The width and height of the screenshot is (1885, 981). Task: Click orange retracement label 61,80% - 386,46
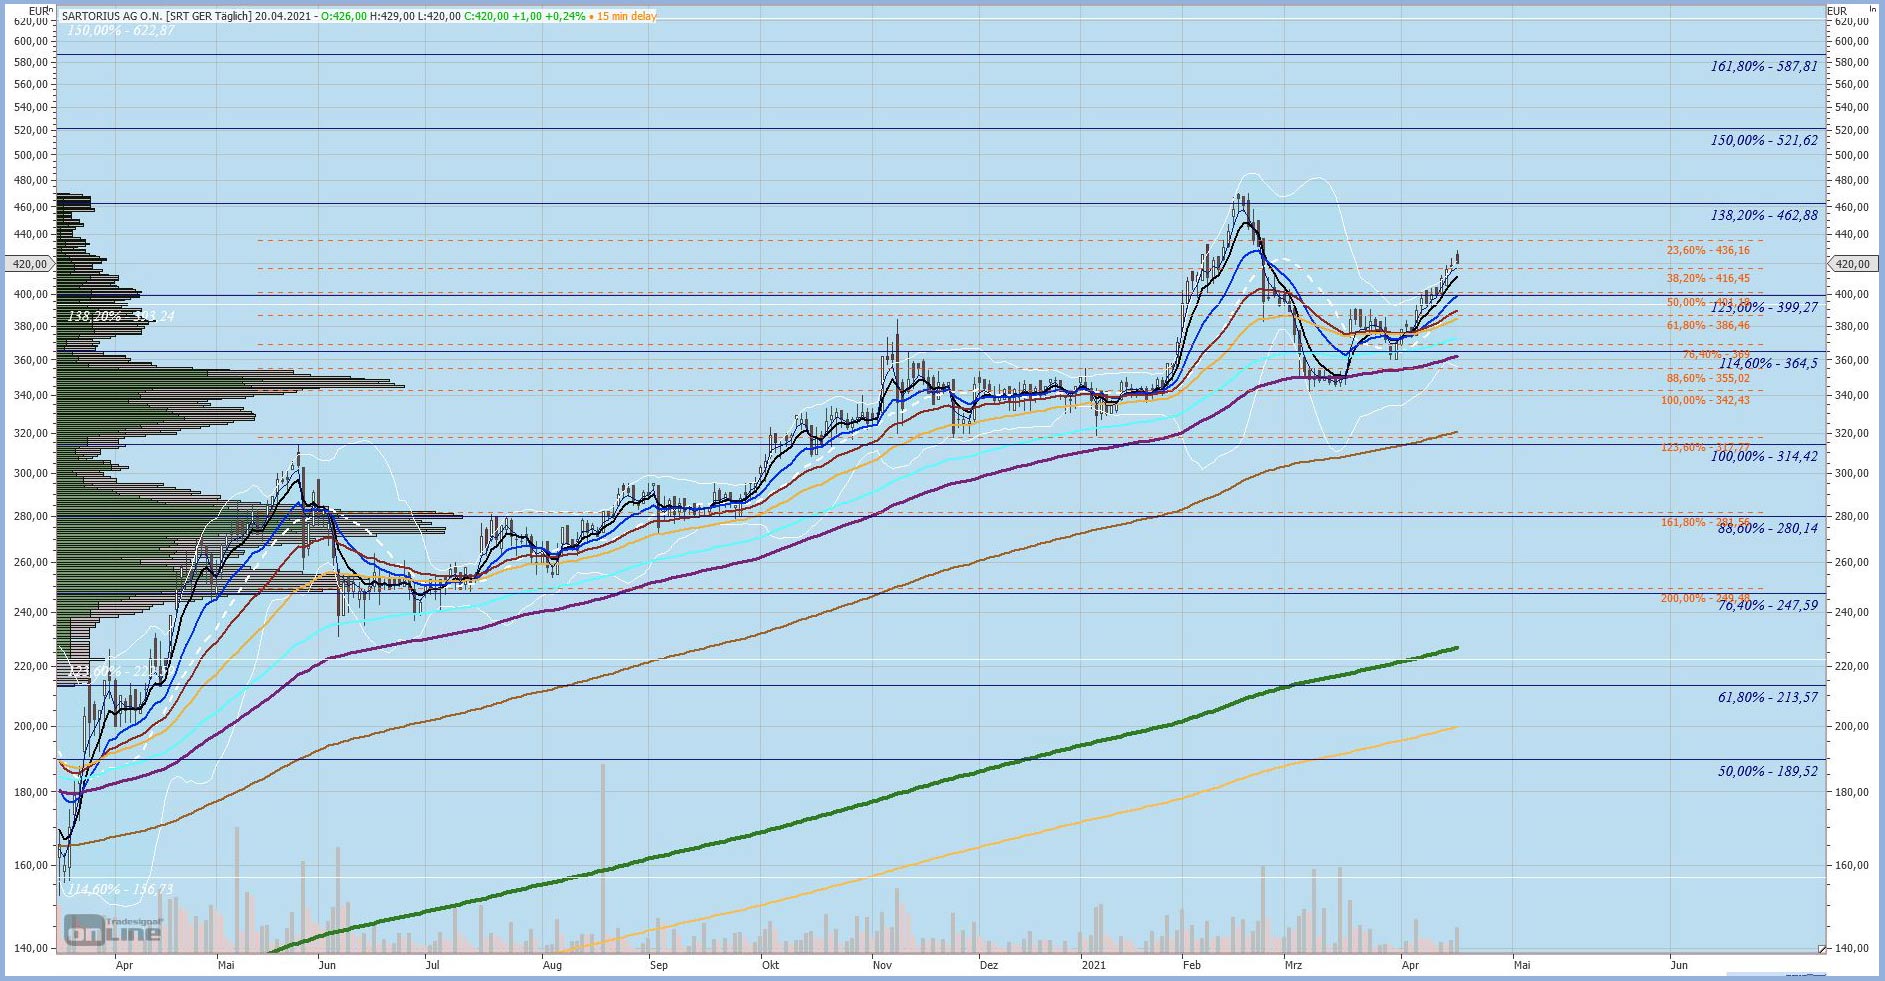1708,325
